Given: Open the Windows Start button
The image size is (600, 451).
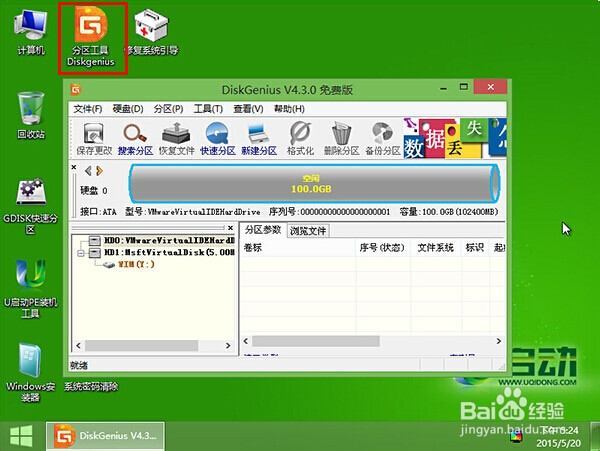Looking at the screenshot, I should (21, 436).
